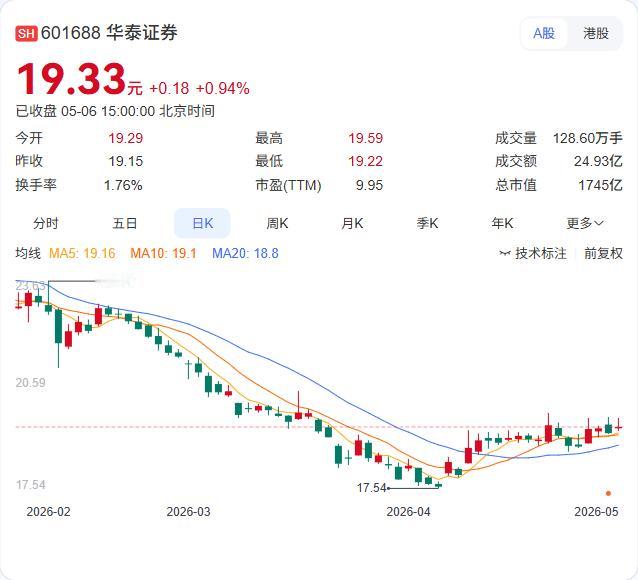
Task: Click the MA10: 19.1 indicator label
Action: (x=163, y=253)
